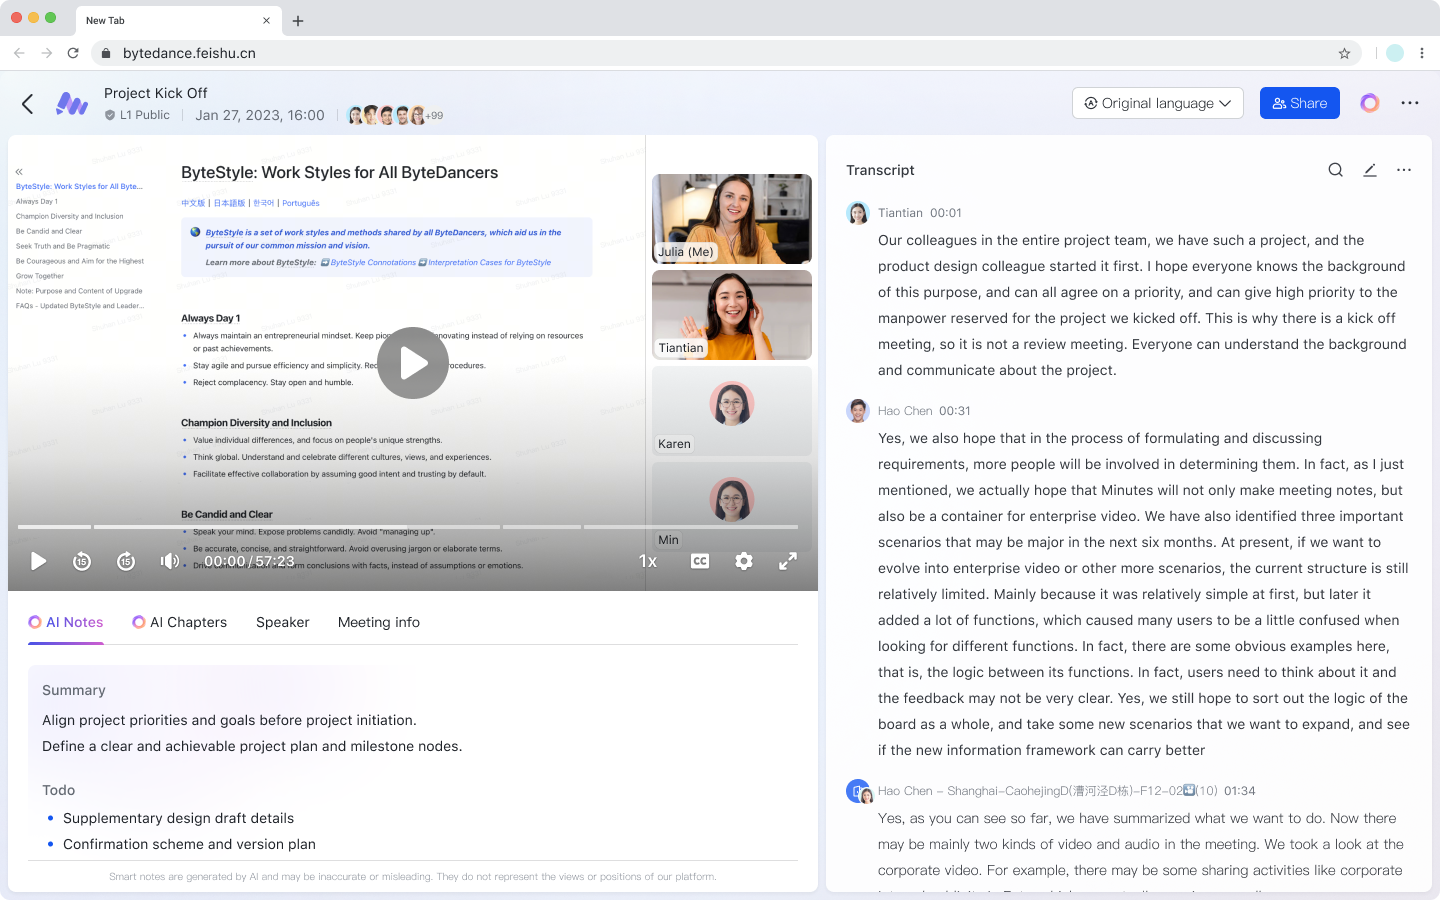Open the 中文版 language link
Image resolution: width=1440 pixels, height=900 pixels.
193,203
